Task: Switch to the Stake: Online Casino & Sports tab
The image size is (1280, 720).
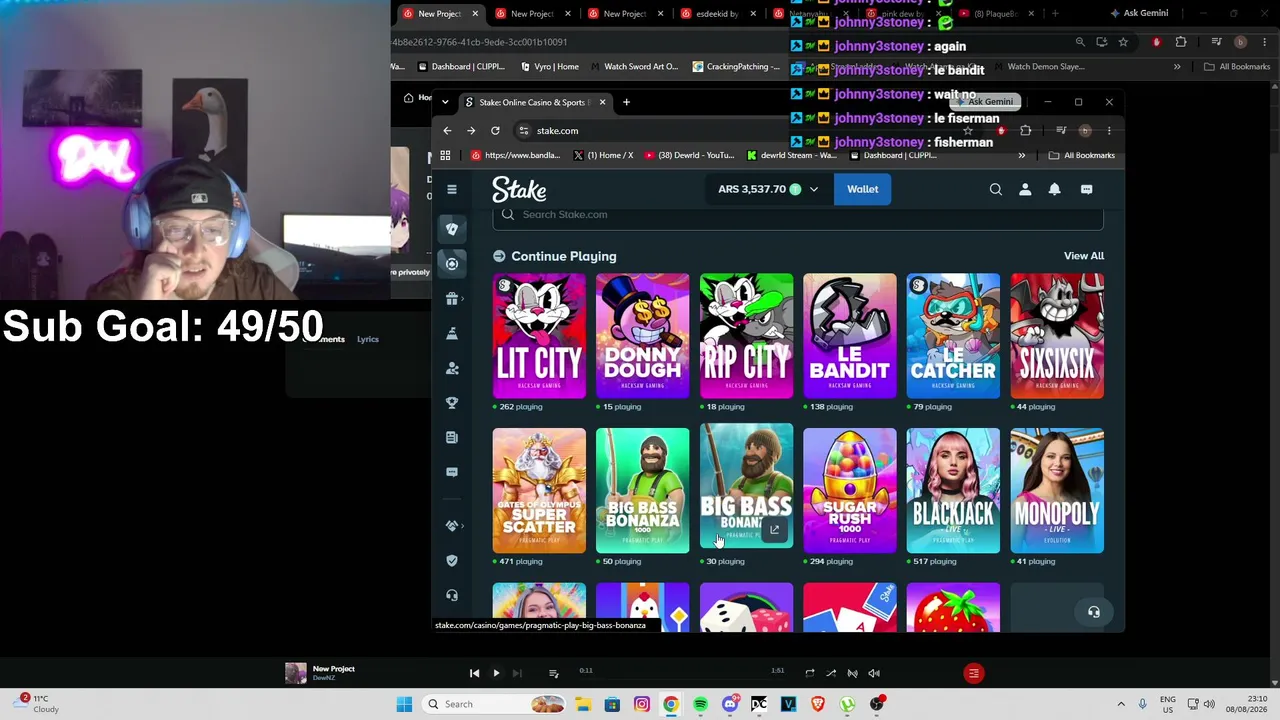Action: (534, 102)
